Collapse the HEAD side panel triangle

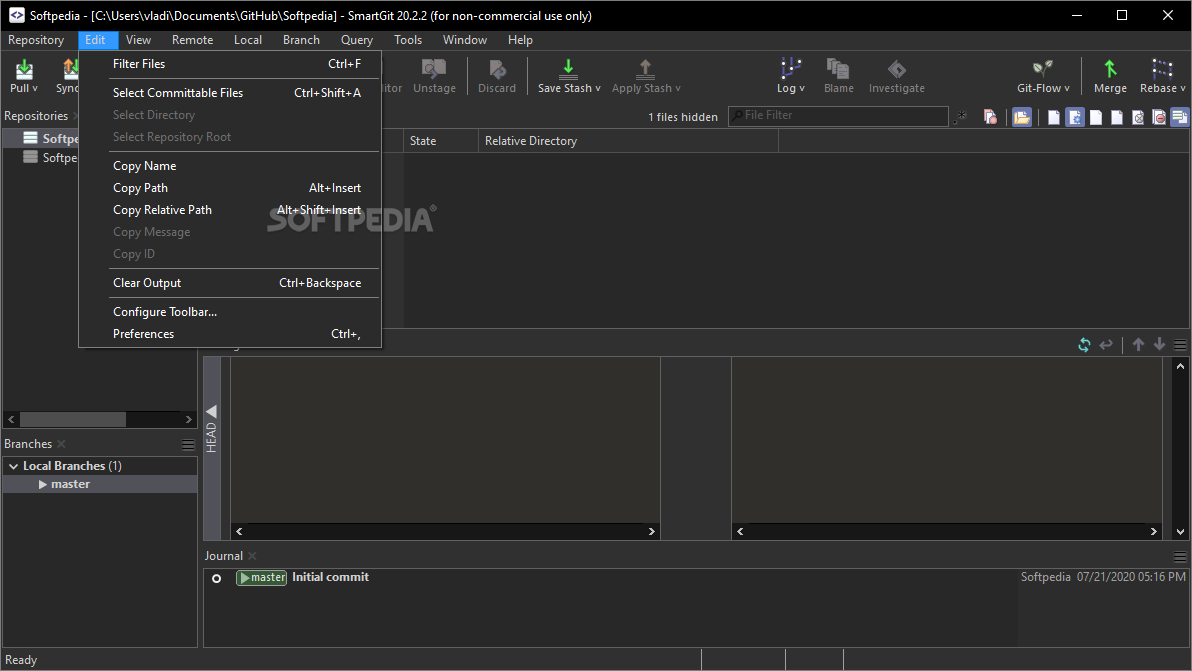click(211, 411)
